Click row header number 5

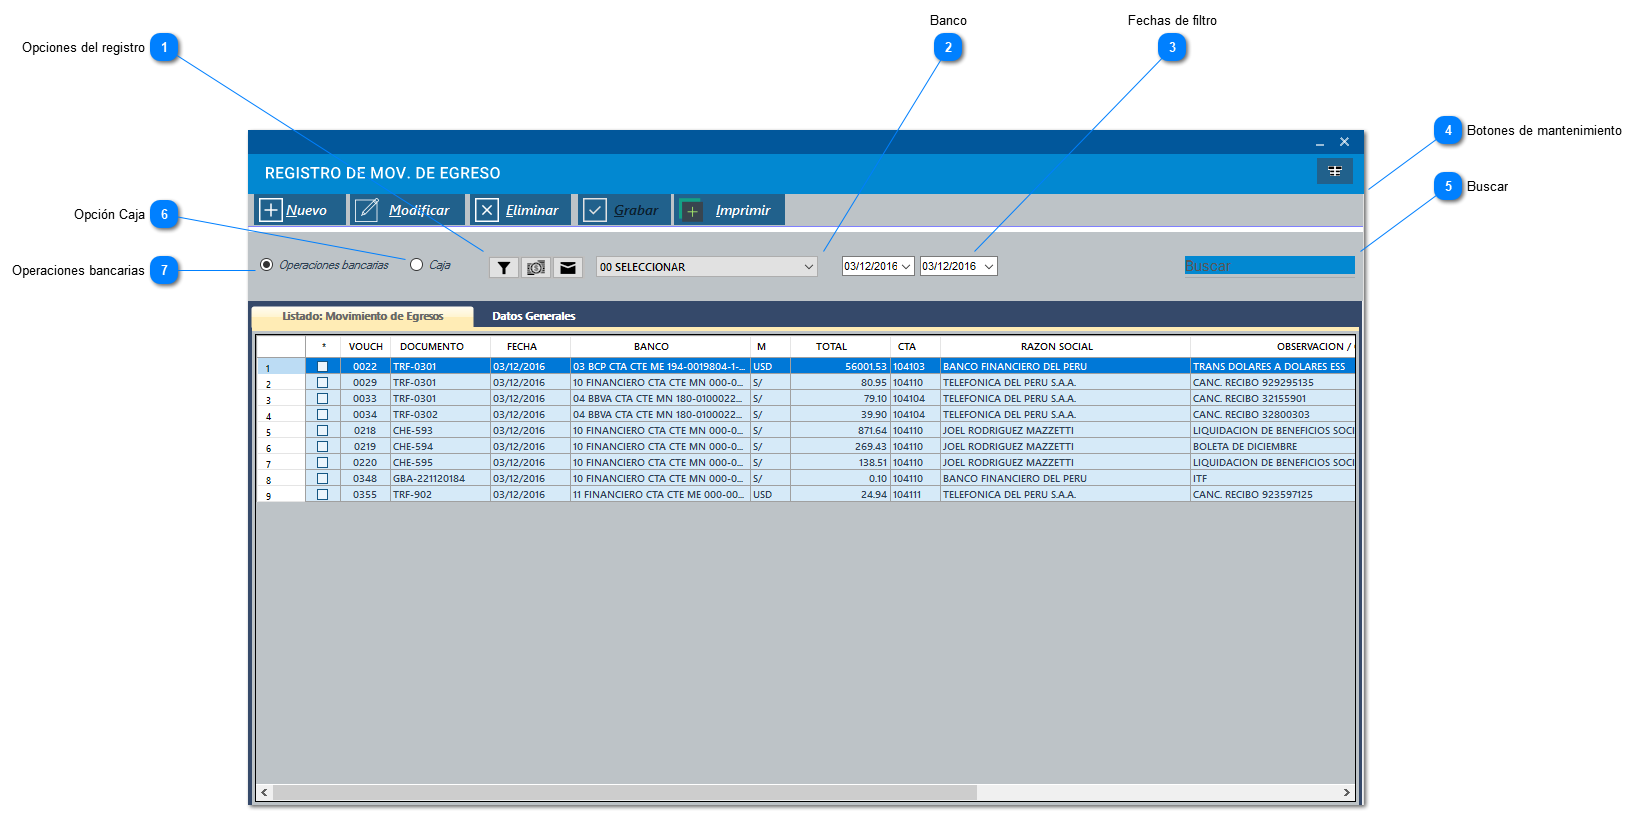[281, 432]
